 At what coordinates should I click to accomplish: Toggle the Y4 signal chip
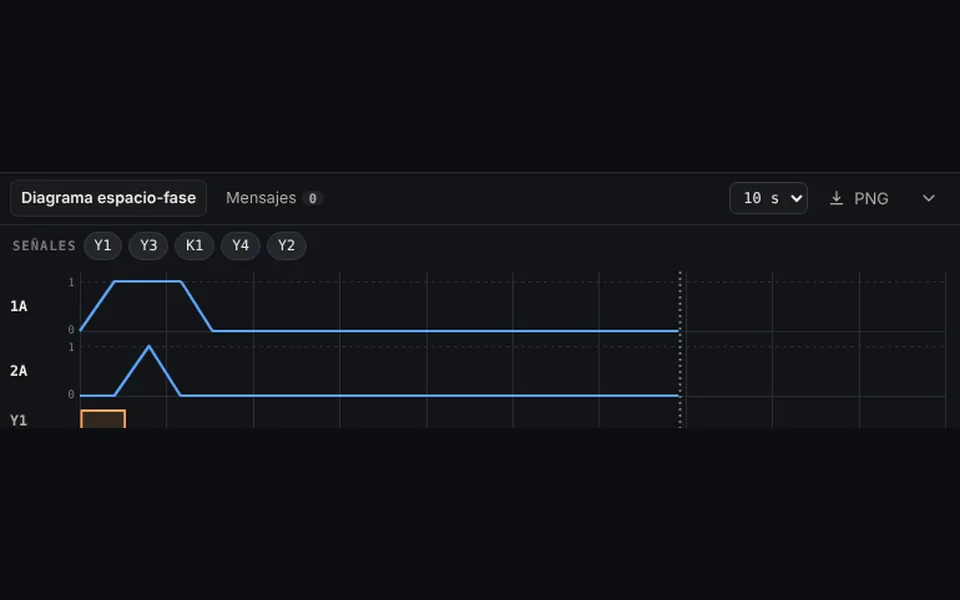240,246
